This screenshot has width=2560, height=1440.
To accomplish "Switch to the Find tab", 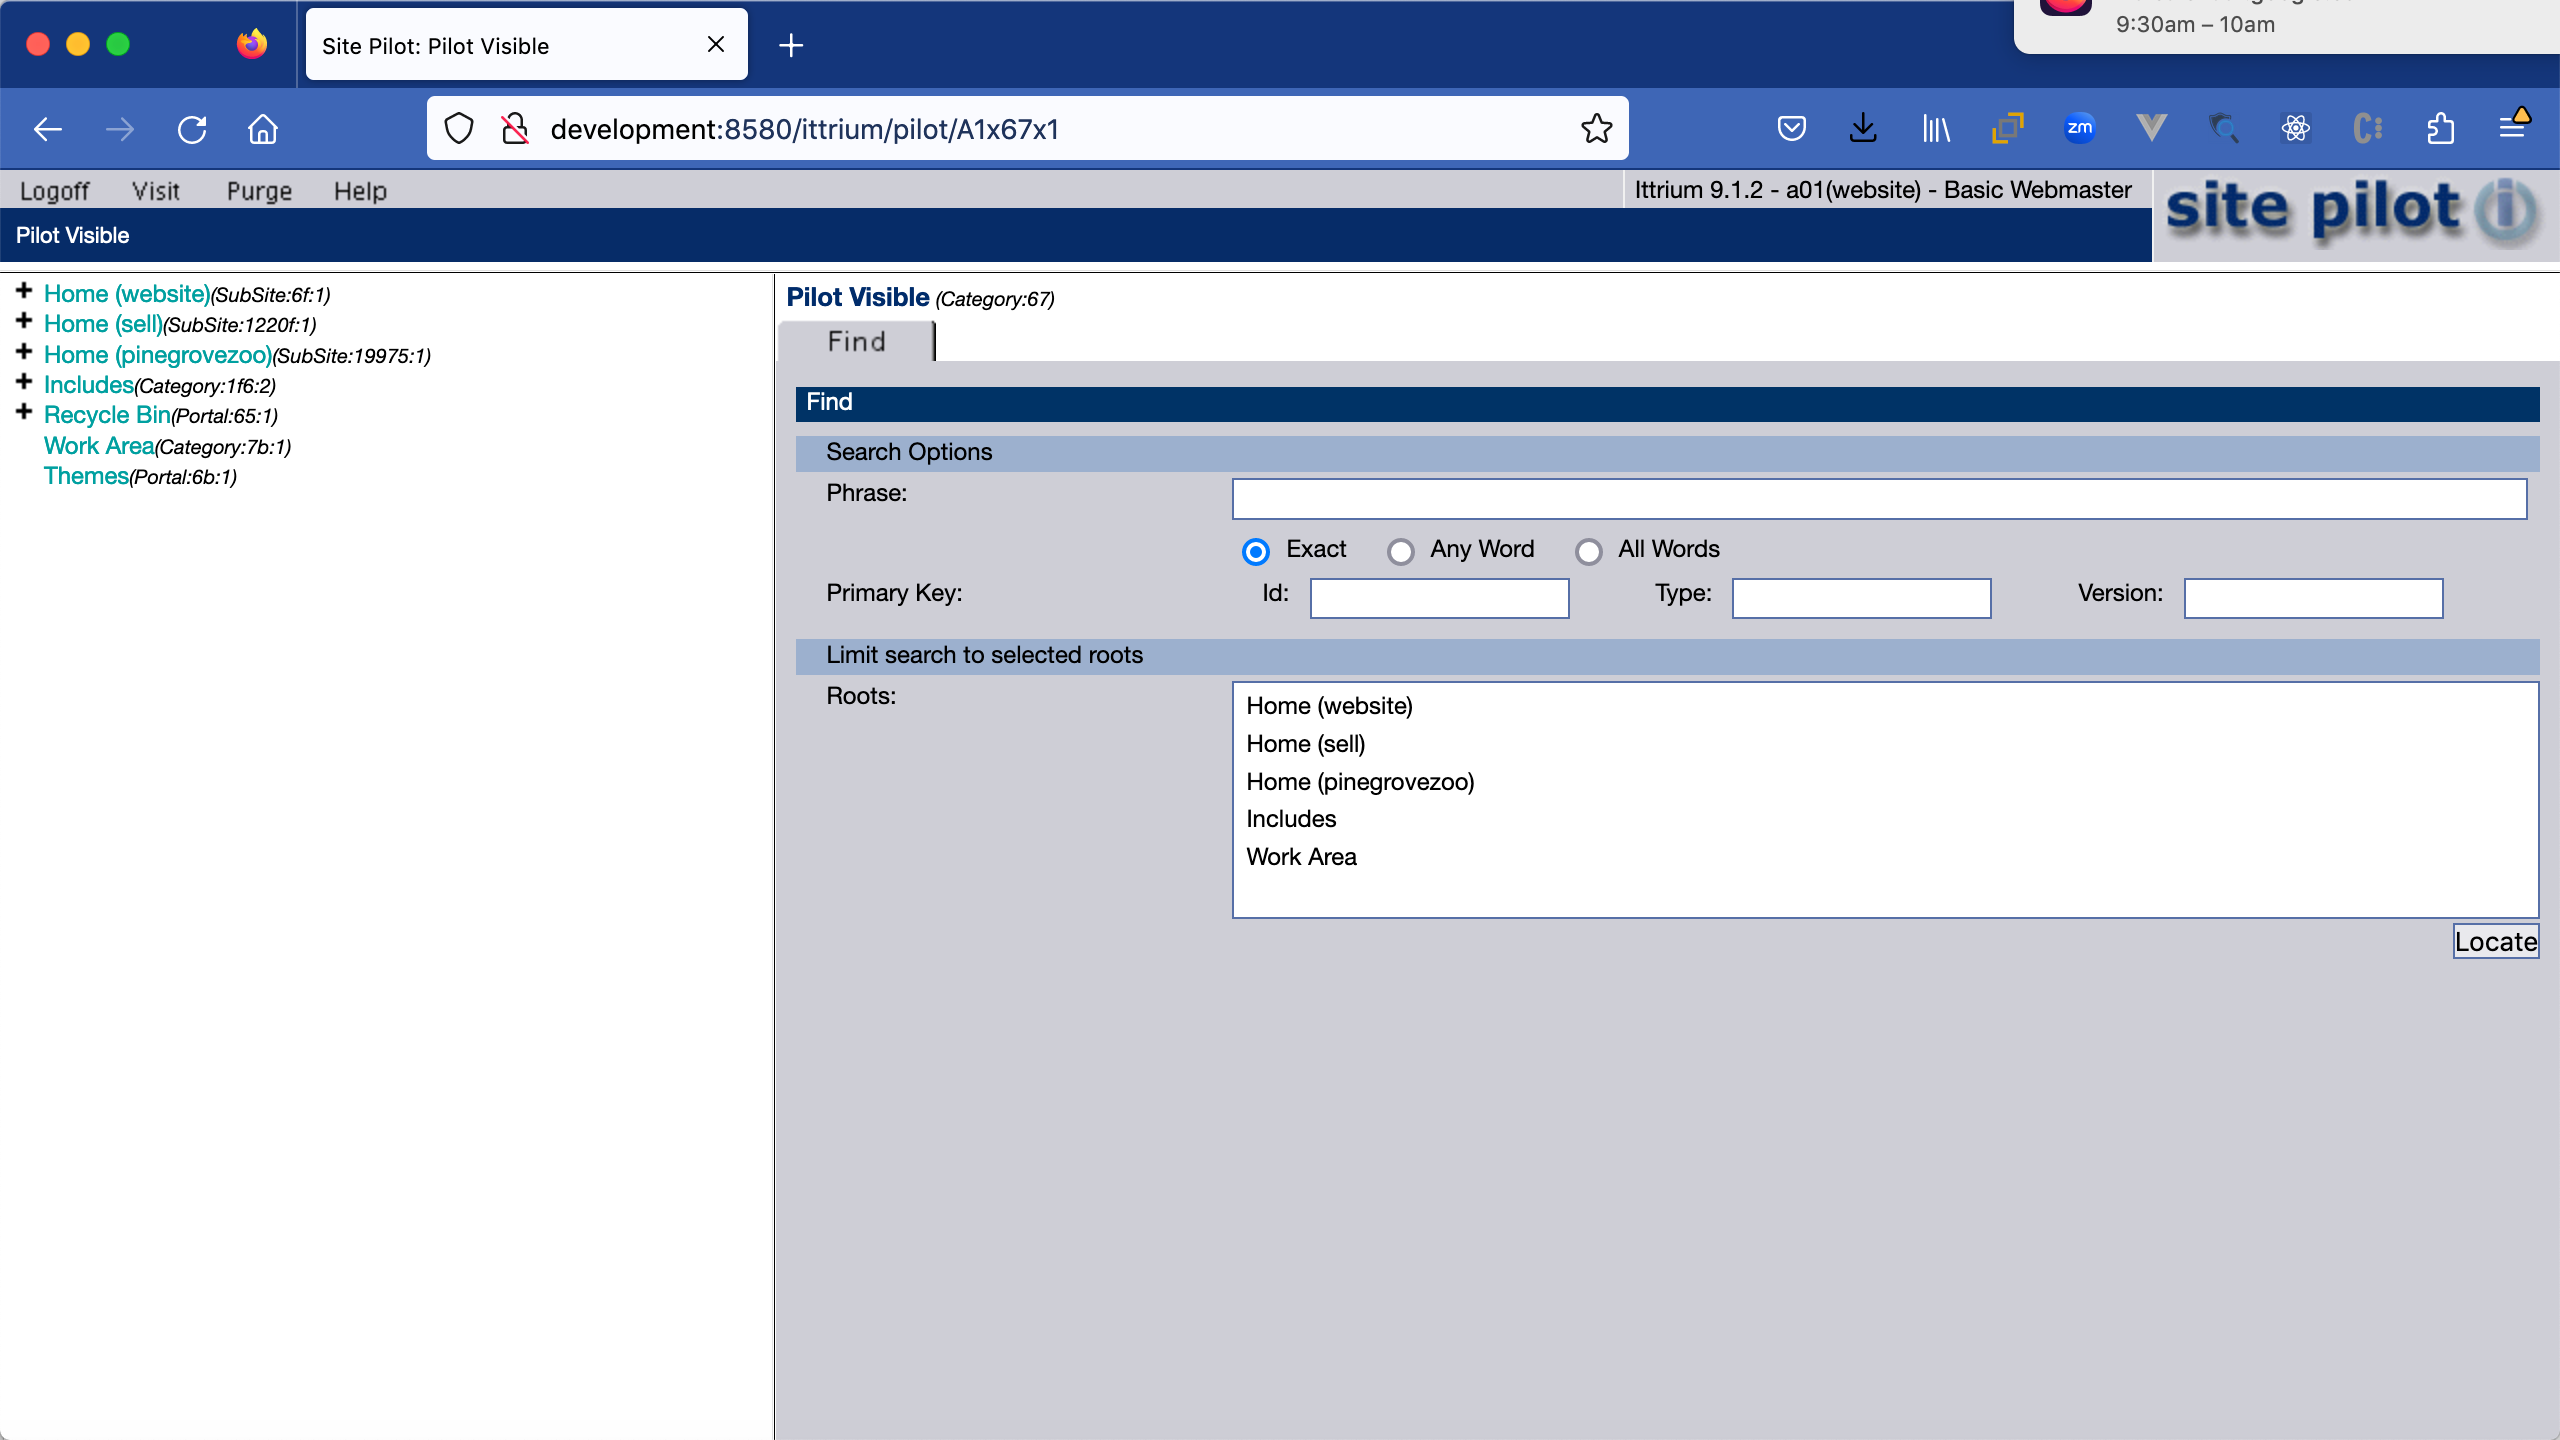I will pyautogui.click(x=856, y=342).
